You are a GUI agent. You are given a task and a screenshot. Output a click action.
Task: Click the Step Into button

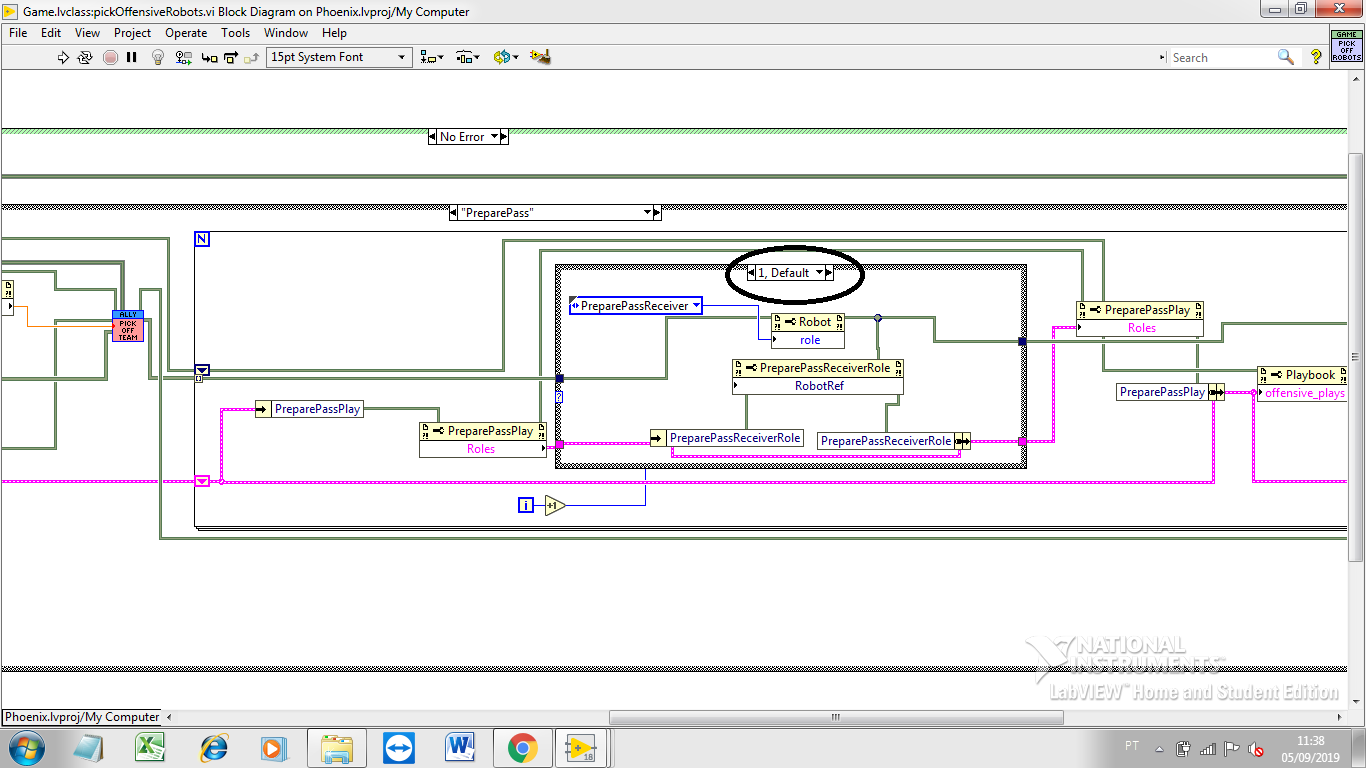coord(209,57)
